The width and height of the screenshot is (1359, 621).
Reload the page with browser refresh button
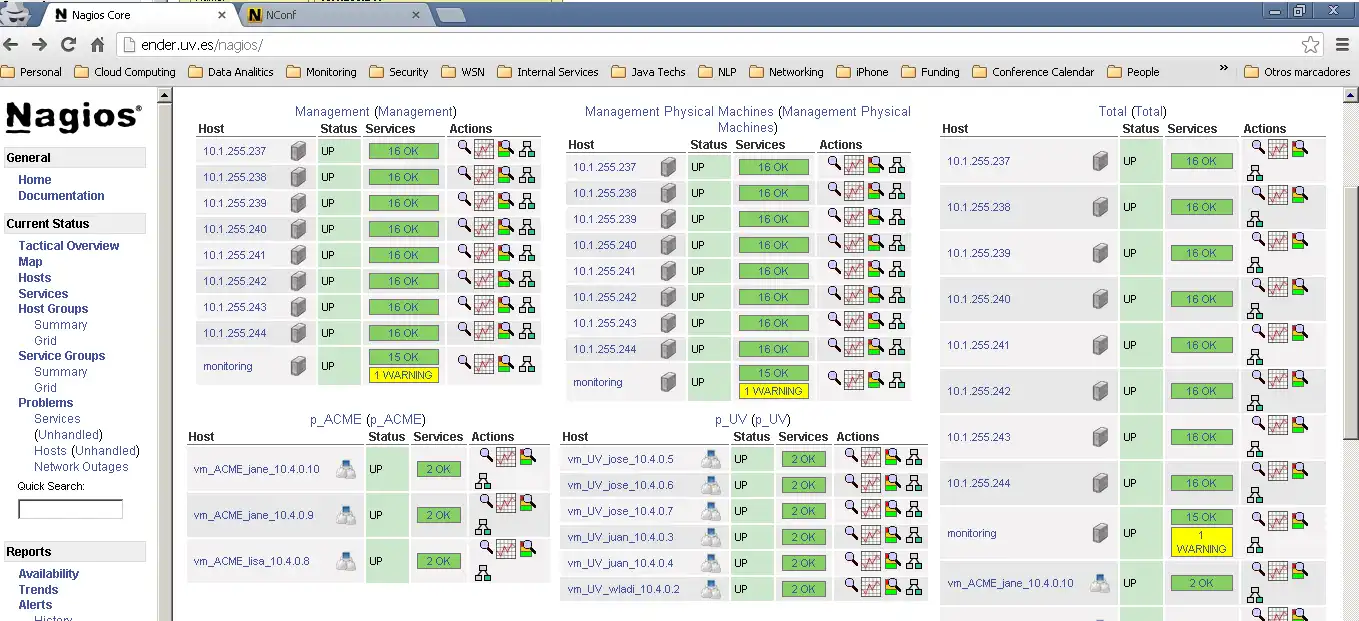(68, 44)
